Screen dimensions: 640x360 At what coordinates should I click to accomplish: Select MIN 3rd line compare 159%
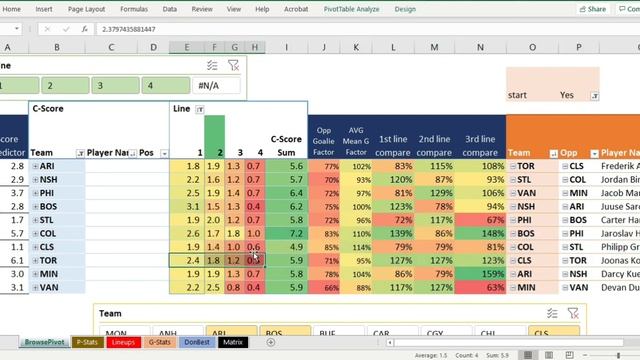pos(480,274)
